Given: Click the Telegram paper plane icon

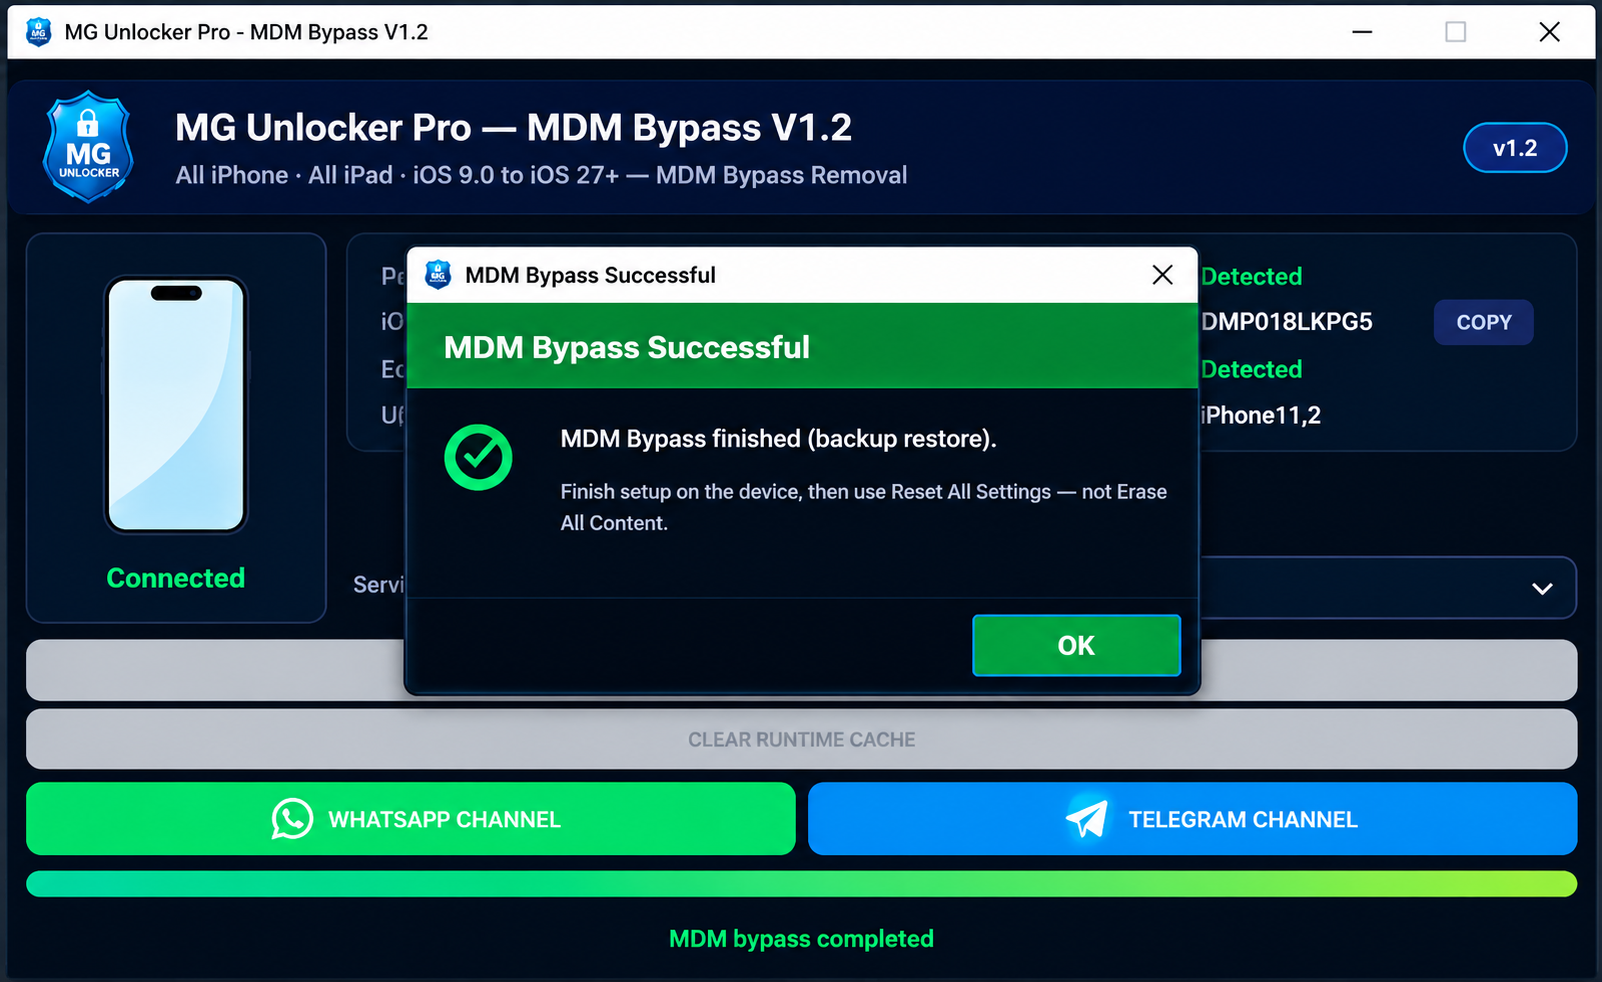Looking at the screenshot, I should [x=1087, y=819].
